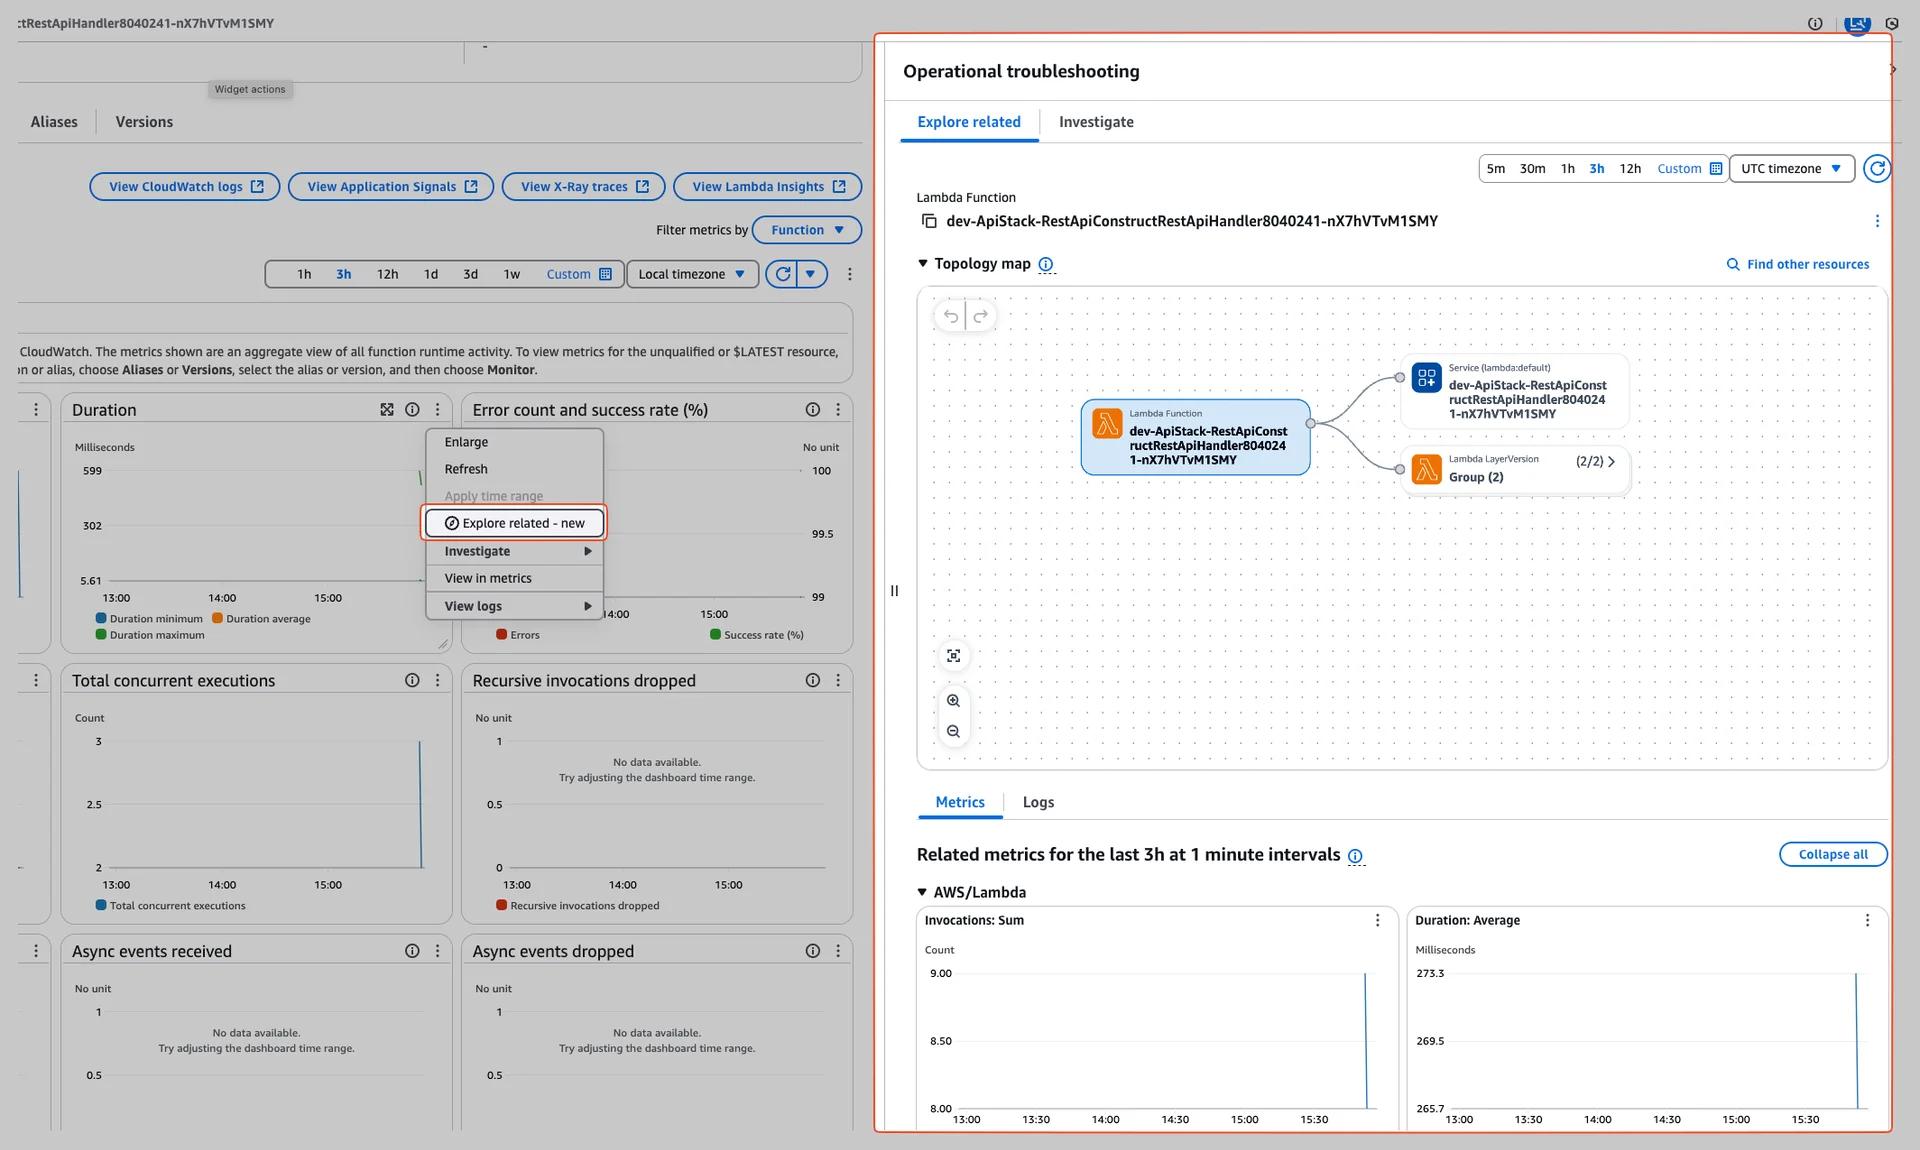Open Duration: Average widget actions menu
The image size is (1920, 1150).
click(x=1867, y=920)
